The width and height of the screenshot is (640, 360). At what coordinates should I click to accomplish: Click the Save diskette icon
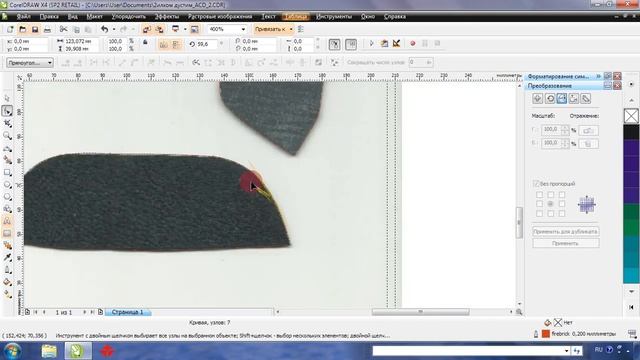(x=35, y=29)
